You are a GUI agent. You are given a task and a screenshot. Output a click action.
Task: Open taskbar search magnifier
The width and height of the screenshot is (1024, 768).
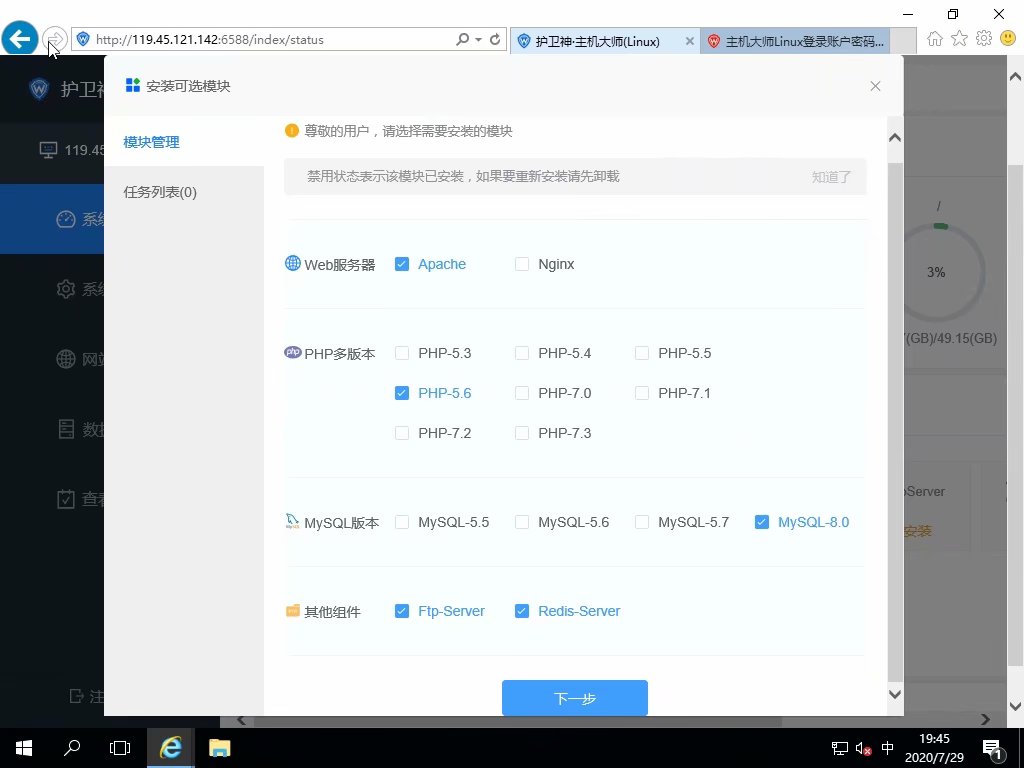tap(72, 748)
